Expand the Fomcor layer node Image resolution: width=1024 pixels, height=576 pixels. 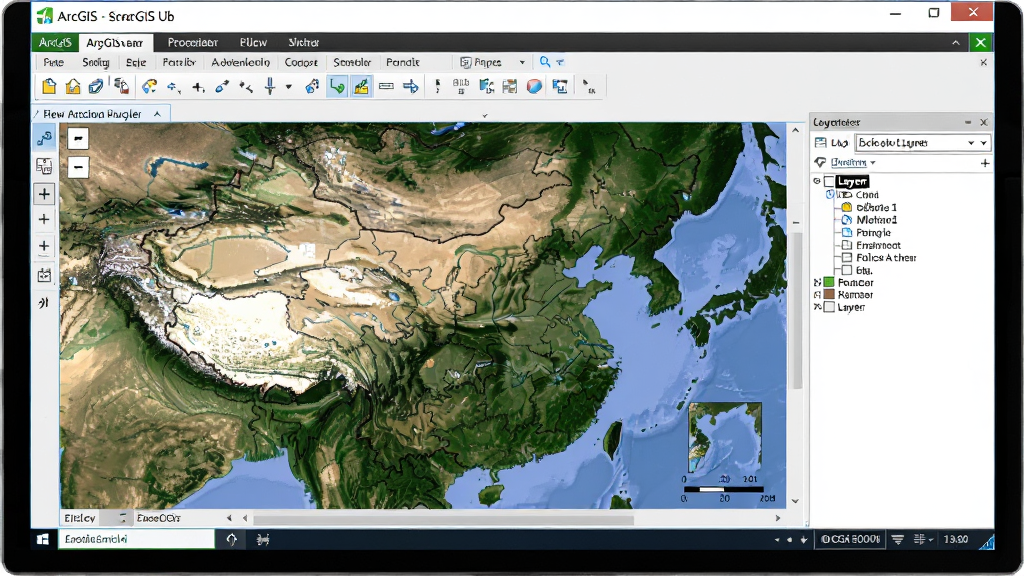(817, 282)
